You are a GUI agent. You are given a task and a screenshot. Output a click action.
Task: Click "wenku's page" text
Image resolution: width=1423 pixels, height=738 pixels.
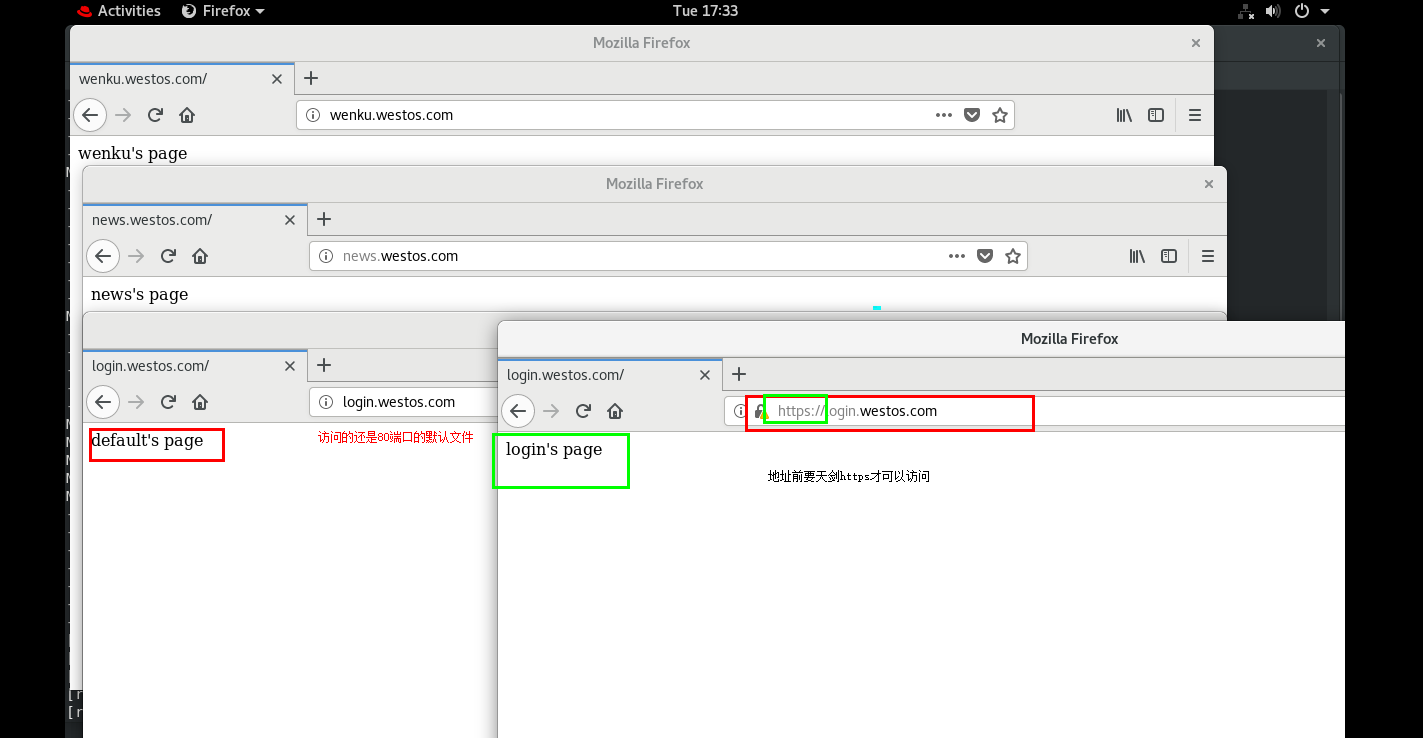tap(133, 153)
